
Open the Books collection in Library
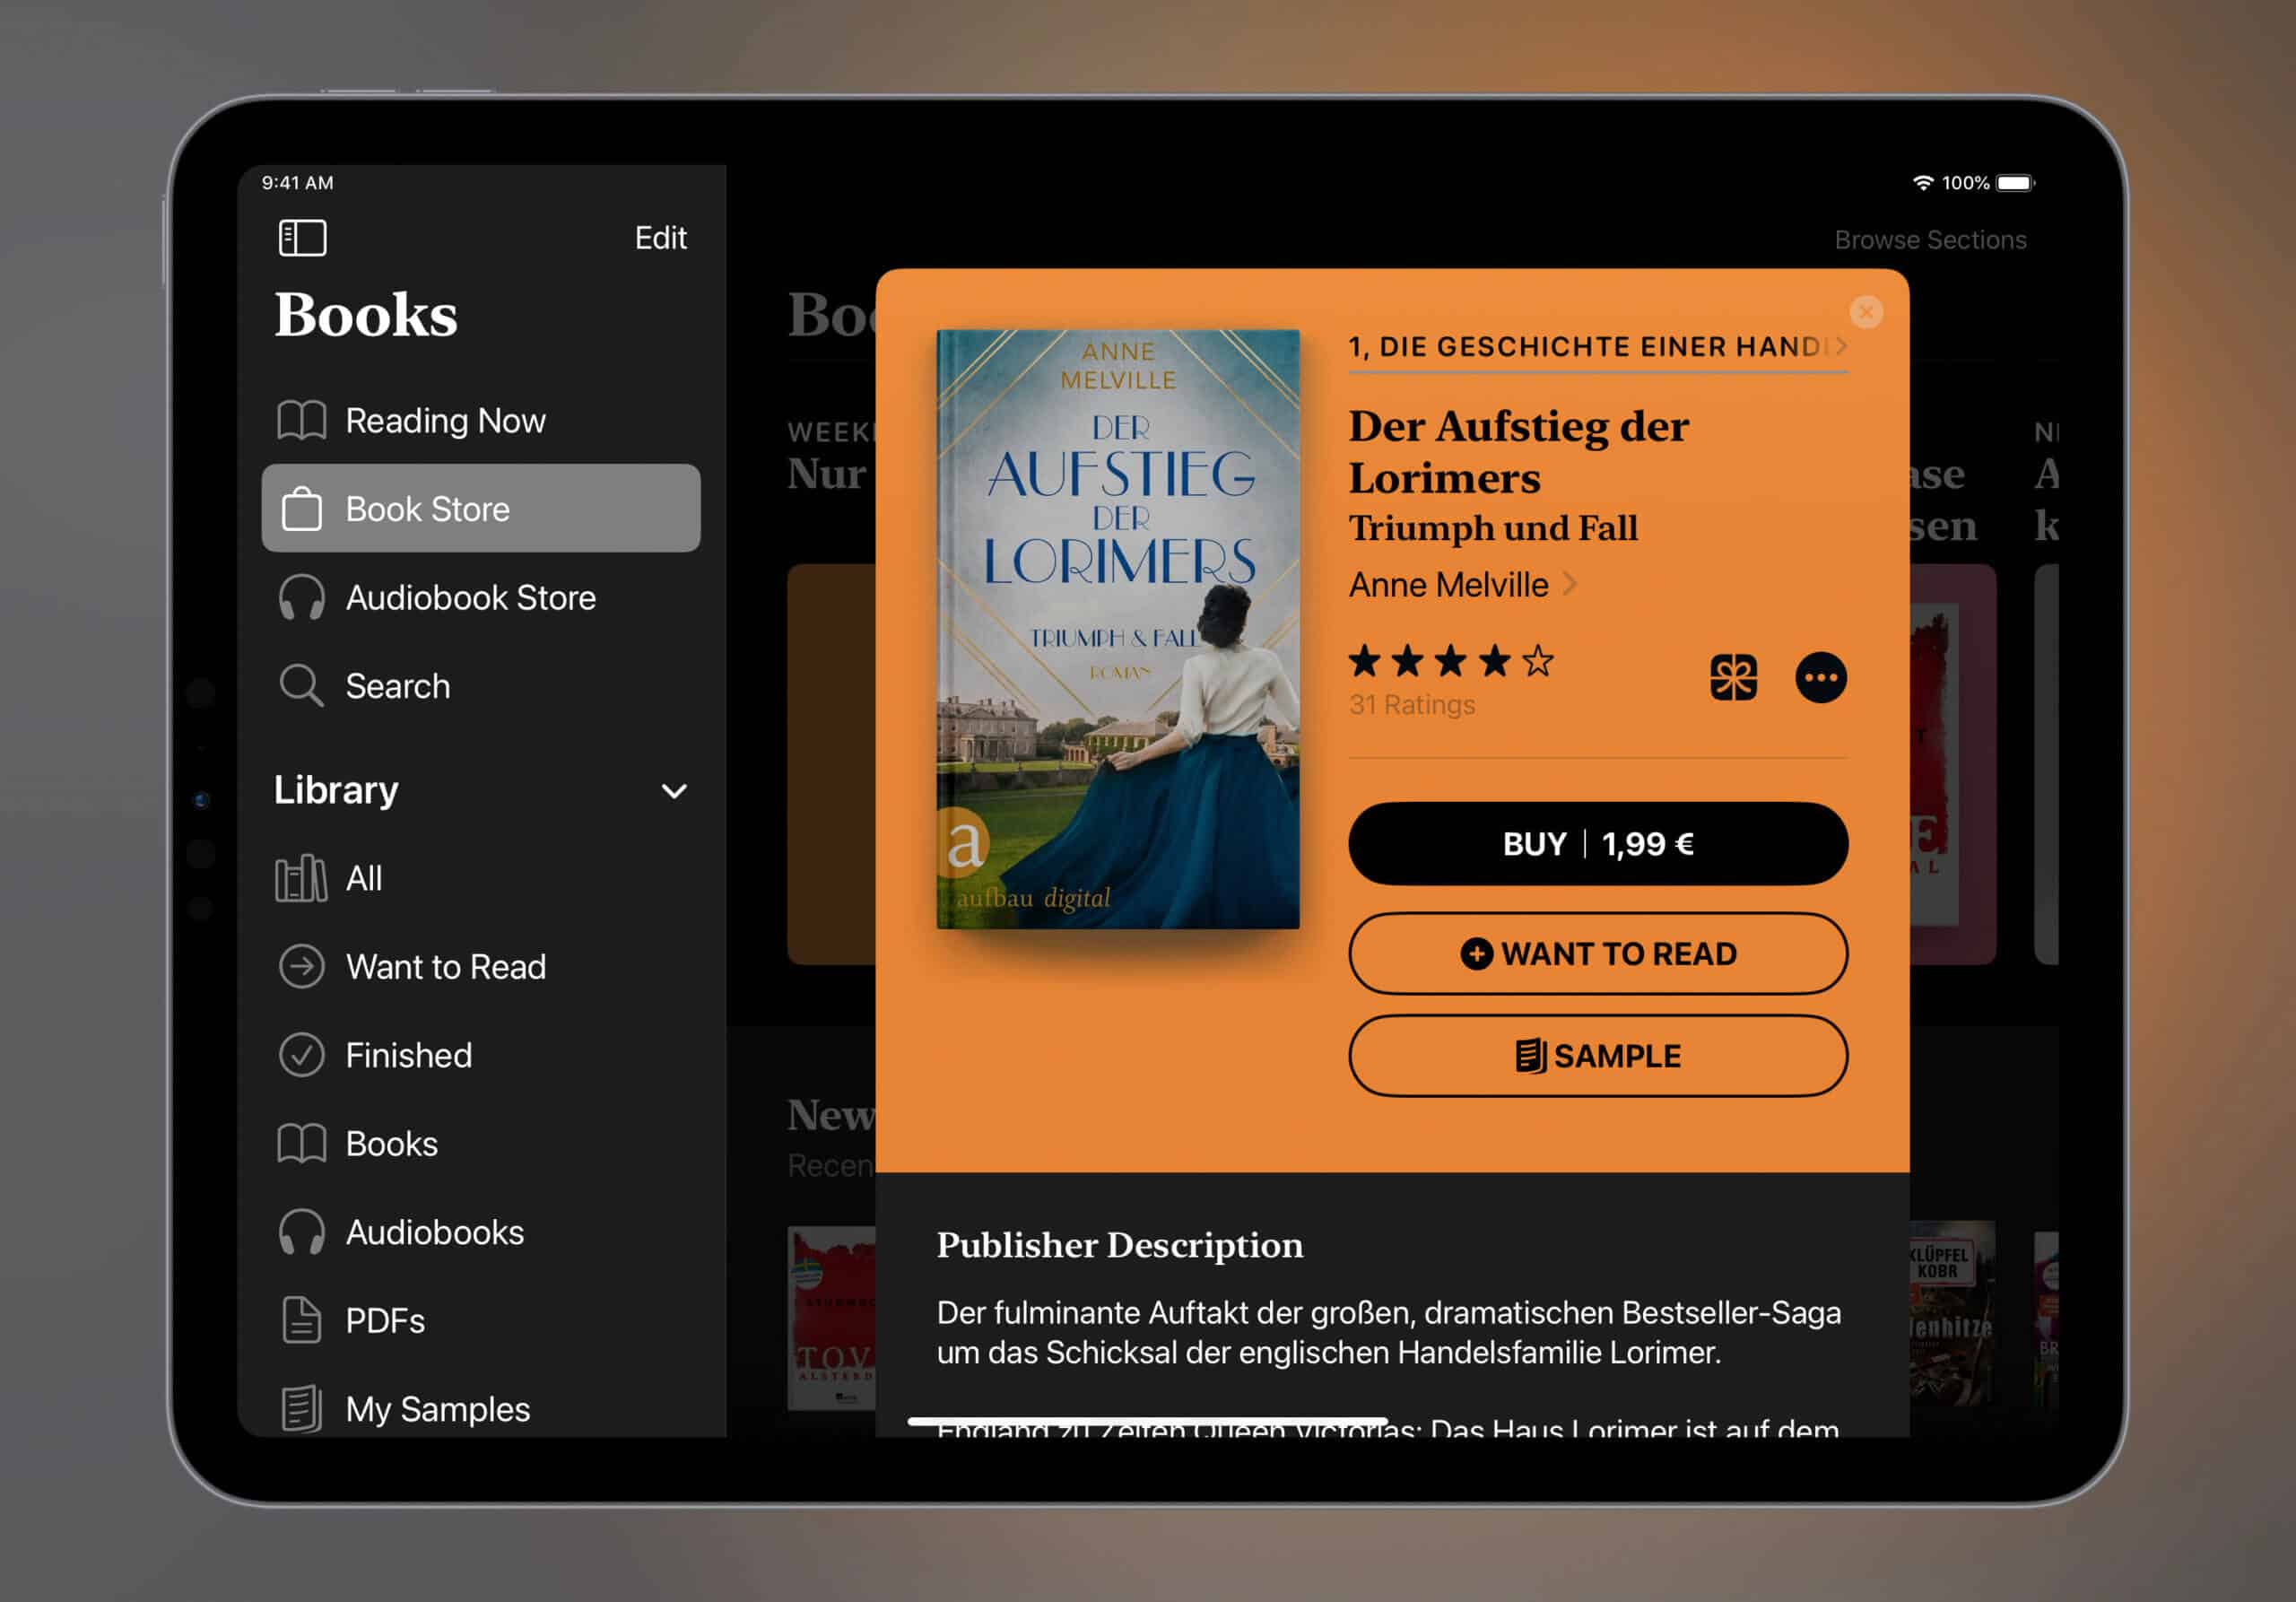[x=481, y=1143]
